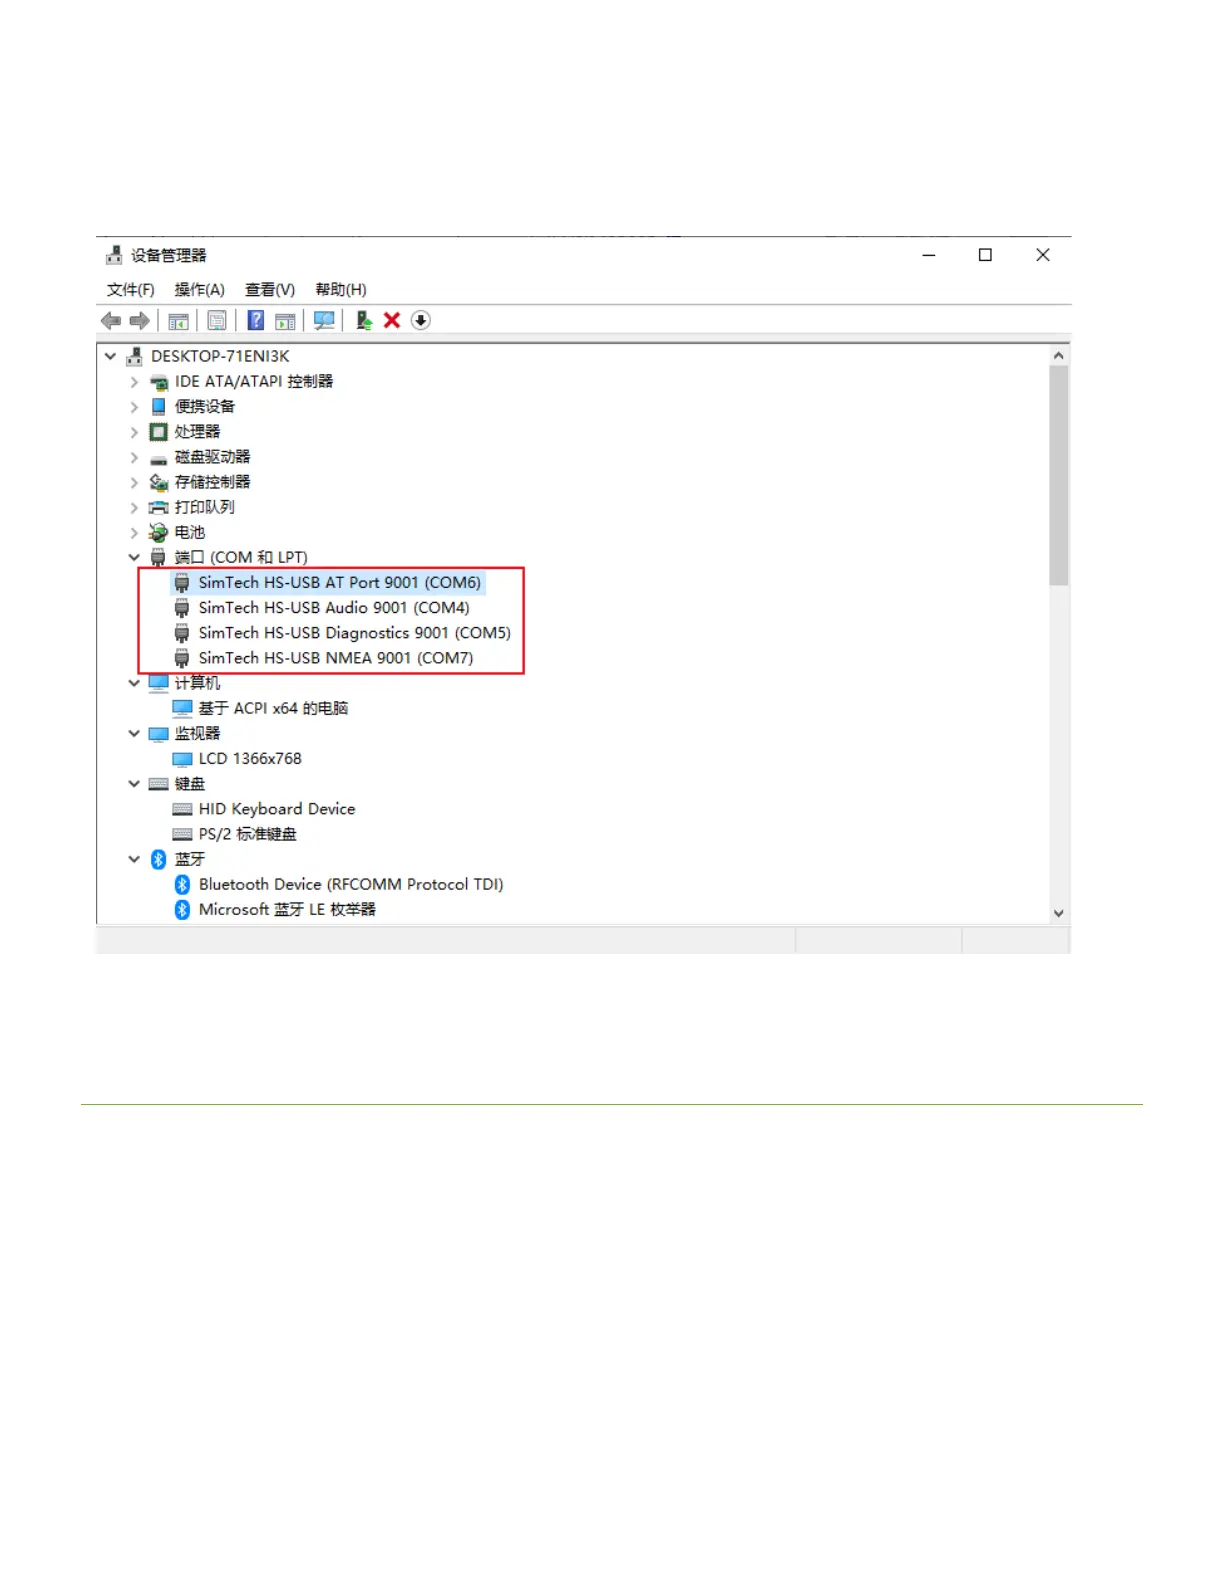This screenshot has width=1224, height=1584.
Task: Click the scrollbar down arrow
Action: coord(1059,914)
